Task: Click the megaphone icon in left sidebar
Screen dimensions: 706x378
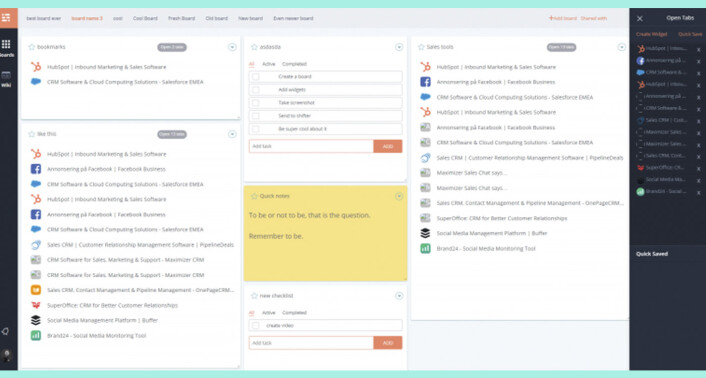Action: 5,331
